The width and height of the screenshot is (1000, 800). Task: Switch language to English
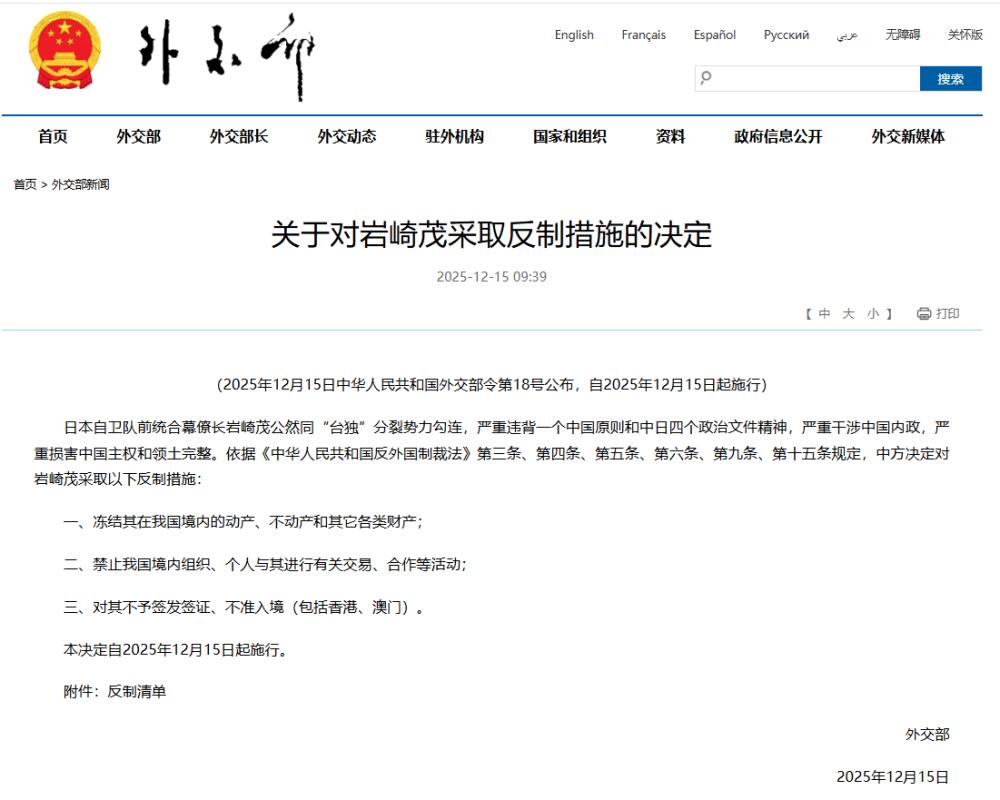574,34
